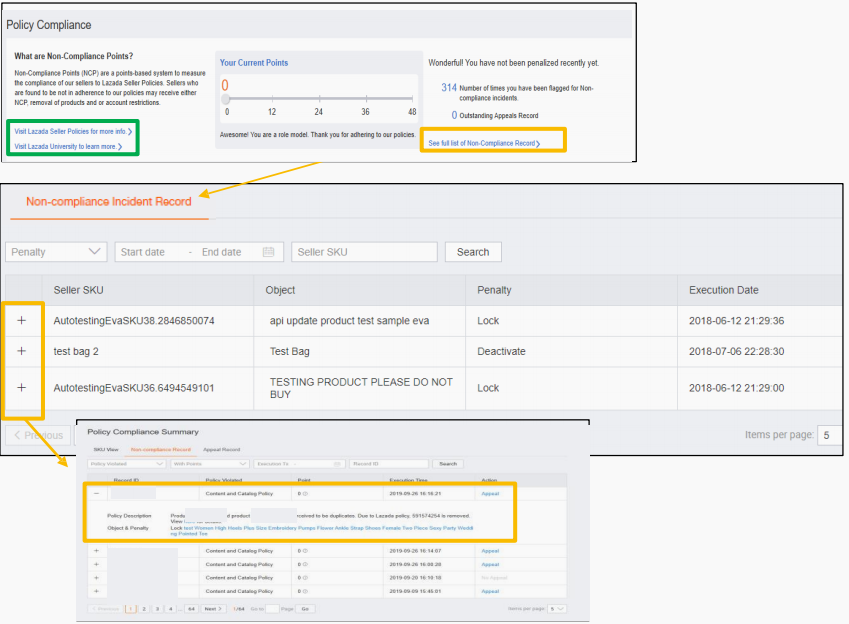Switch to the SKU View tab
The height and width of the screenshot is (624, 849).
click(105, 450)
